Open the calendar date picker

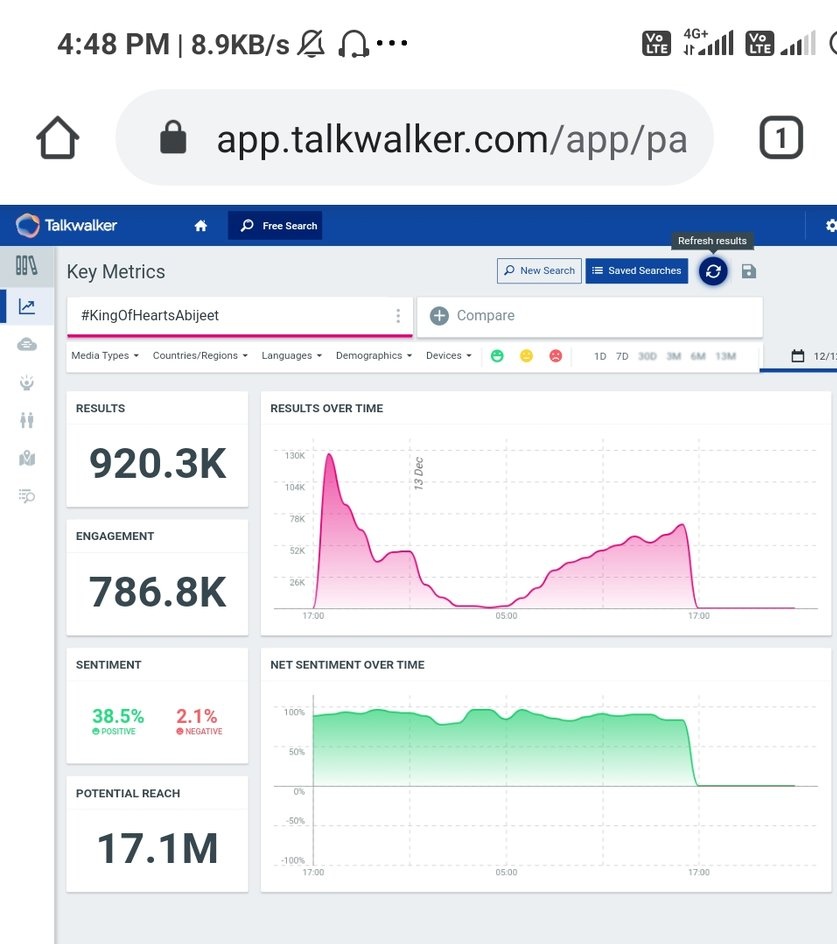(797, 356)
